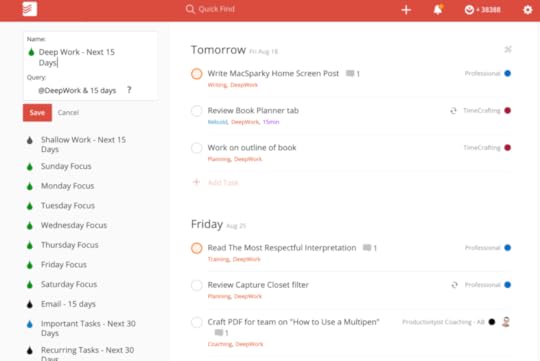Open the karma score 38388
The height and width of the screenshot is (361, 540).
point(482,10)
